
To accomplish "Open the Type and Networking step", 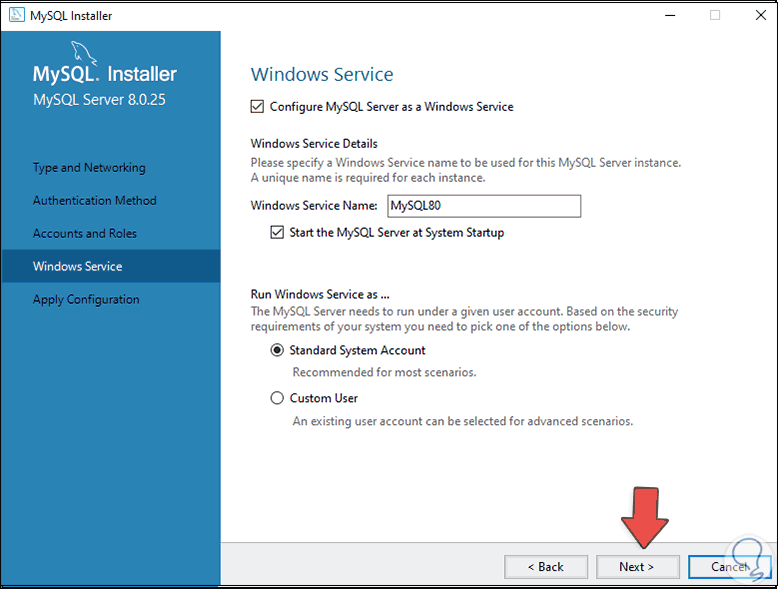I will [89, 168].
